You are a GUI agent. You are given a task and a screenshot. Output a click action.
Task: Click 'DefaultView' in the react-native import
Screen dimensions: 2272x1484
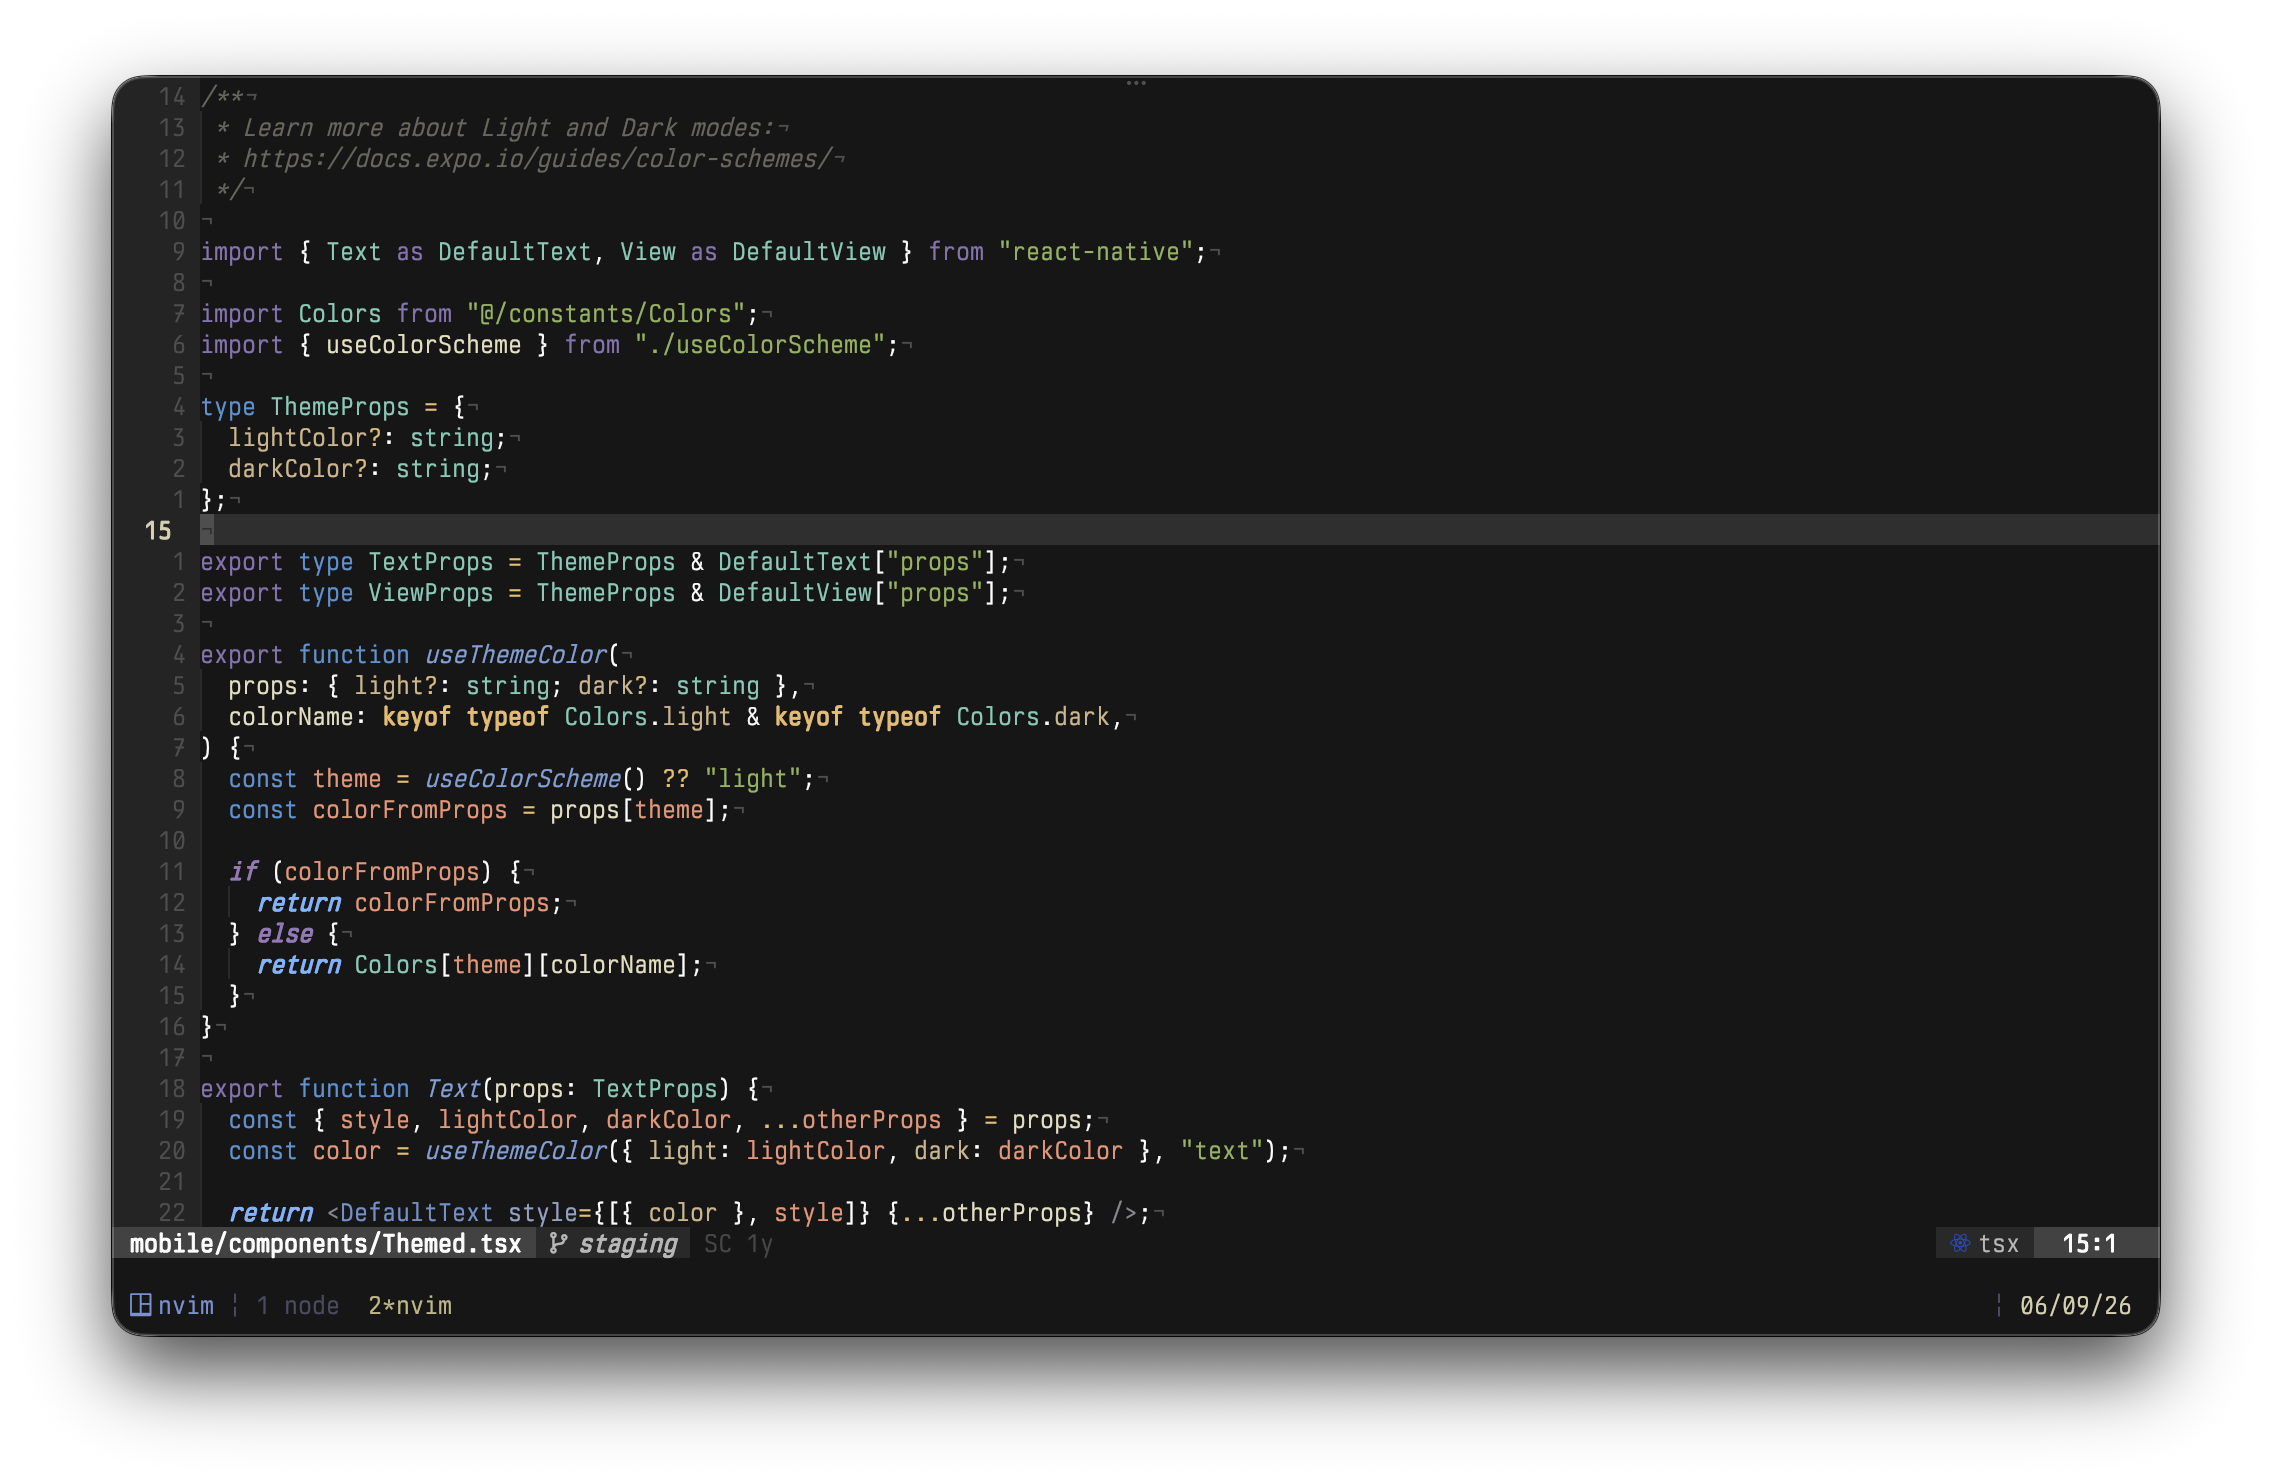tap(809, 252)
